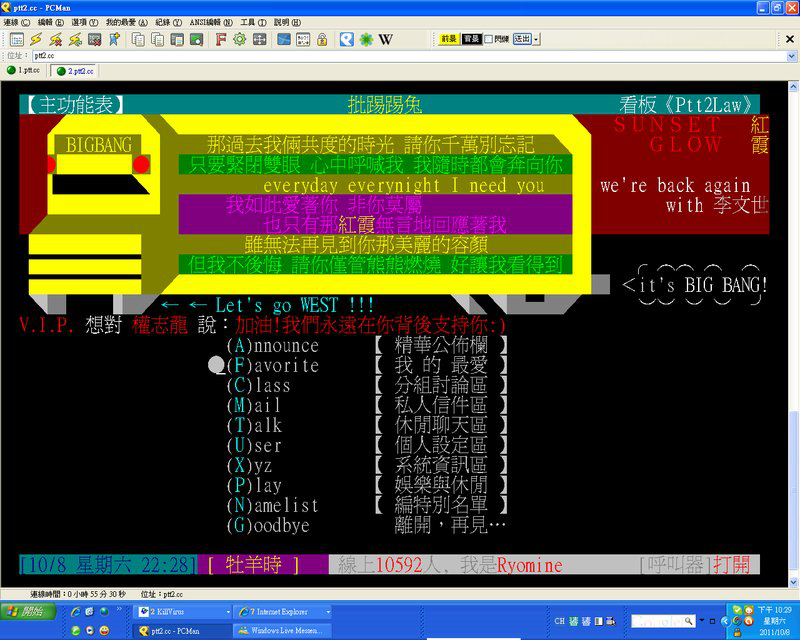Click the red F font icon

click(221, 40)
